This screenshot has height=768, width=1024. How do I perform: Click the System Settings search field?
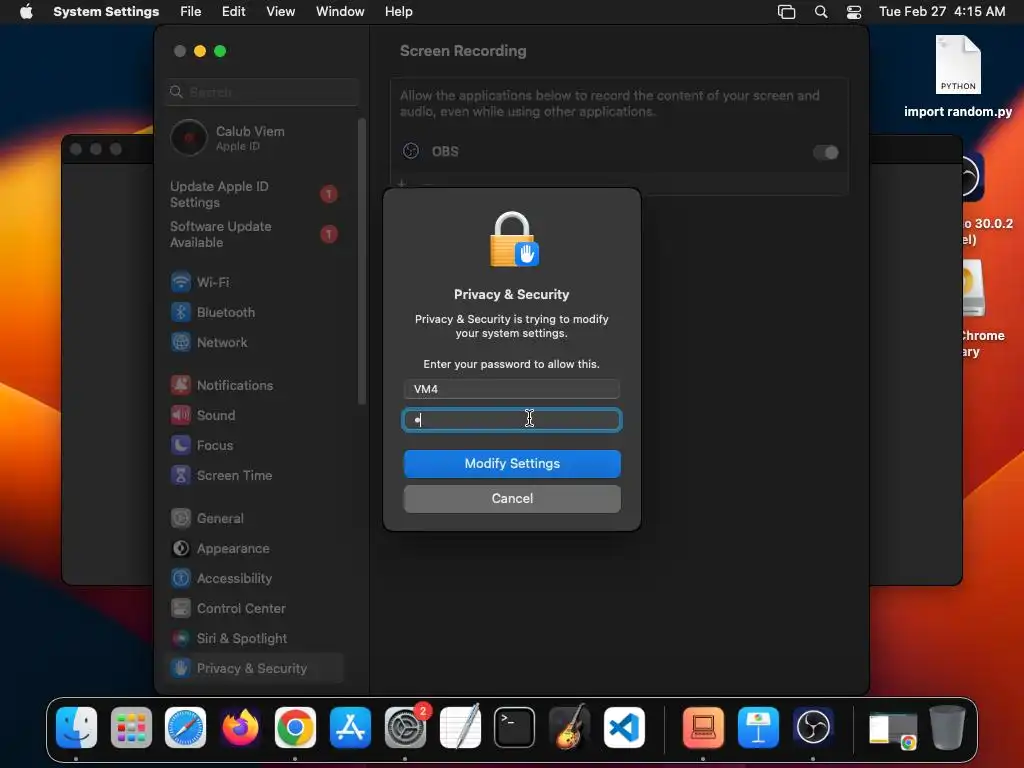262,92
